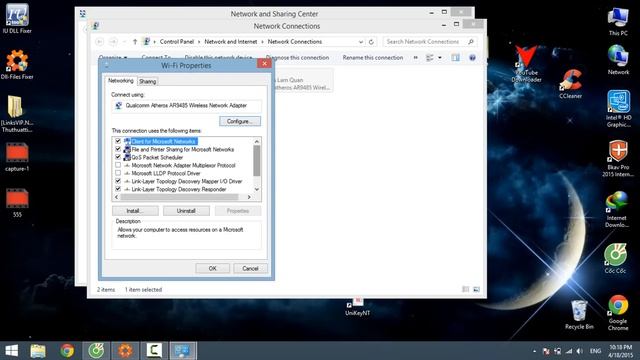Open Windows Start button
The image size is (640, 360).
tap(11, 351)
